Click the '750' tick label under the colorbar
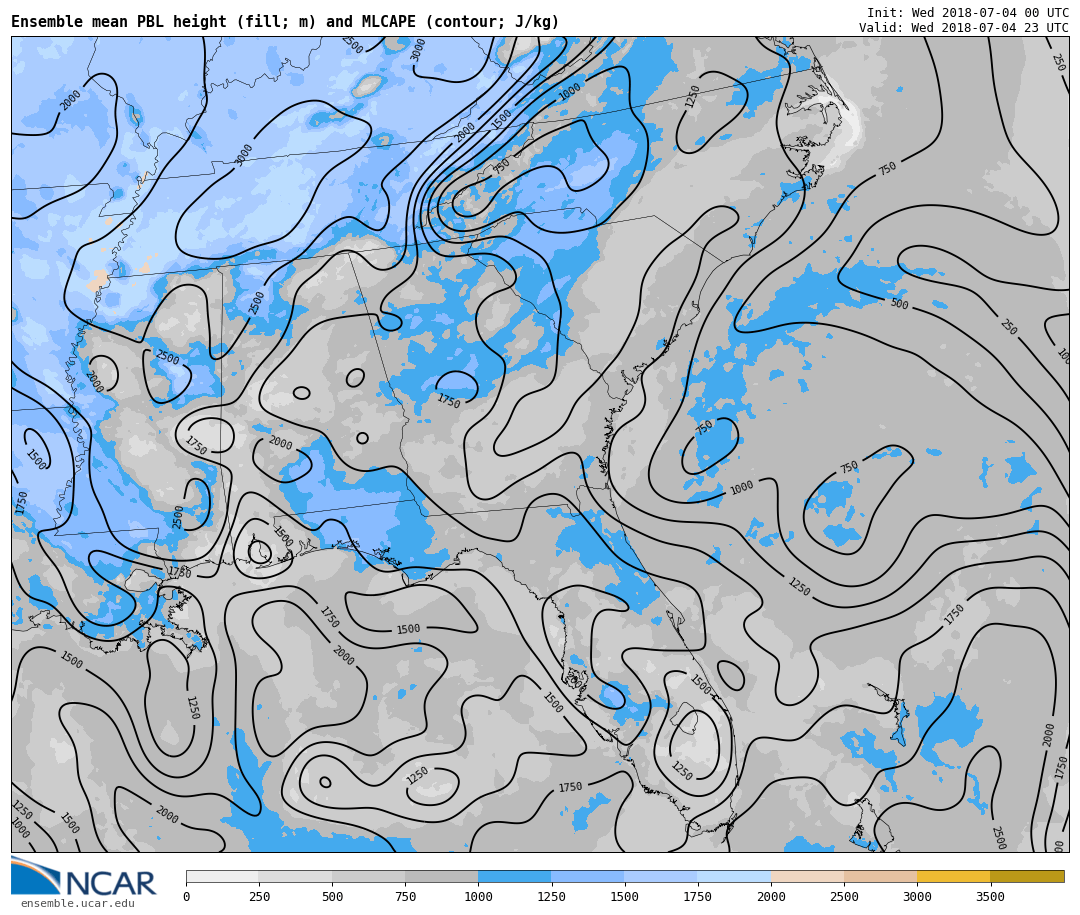 coord(405,896)
